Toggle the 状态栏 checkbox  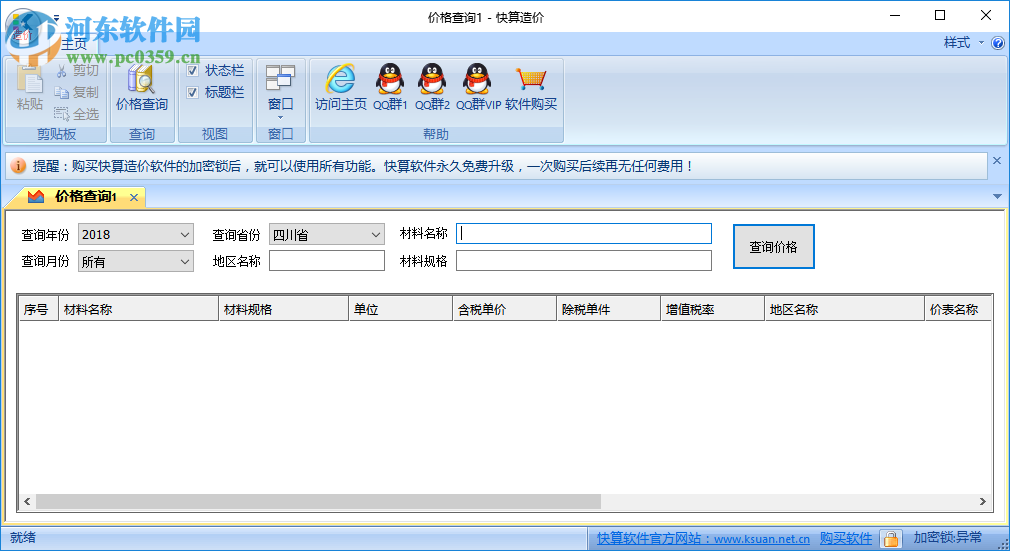tap(192, 70)
